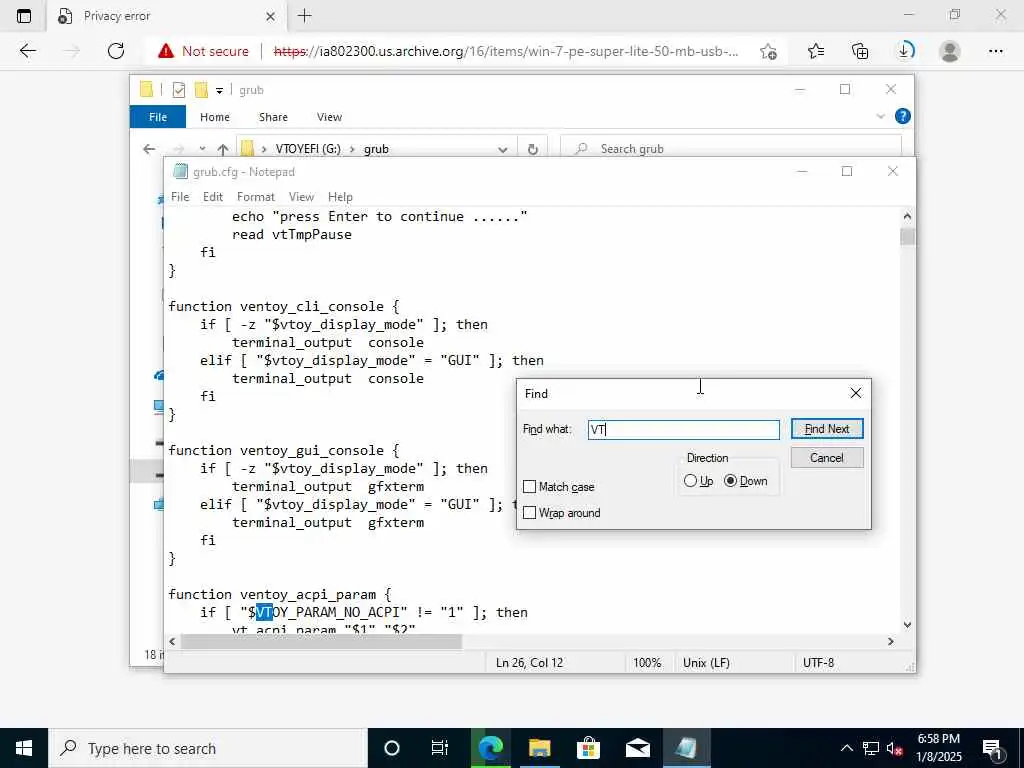Open Notepad File menu

pyautogui.click(x=180, y=197)
